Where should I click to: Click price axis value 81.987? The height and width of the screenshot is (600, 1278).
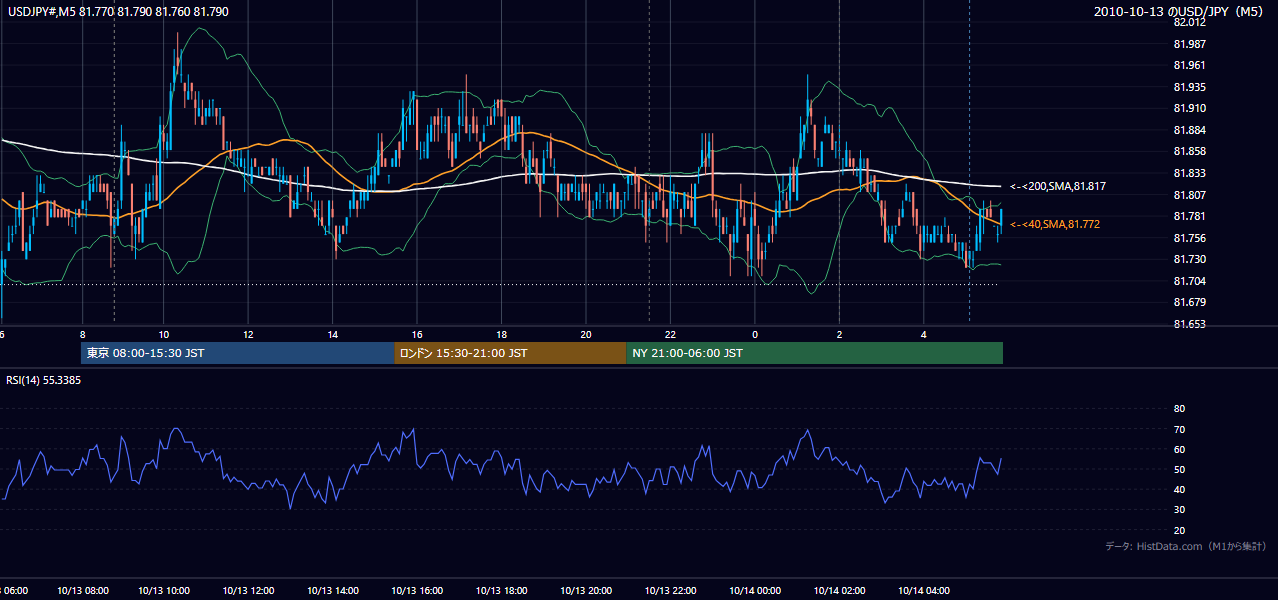[x=1188, y=44]
